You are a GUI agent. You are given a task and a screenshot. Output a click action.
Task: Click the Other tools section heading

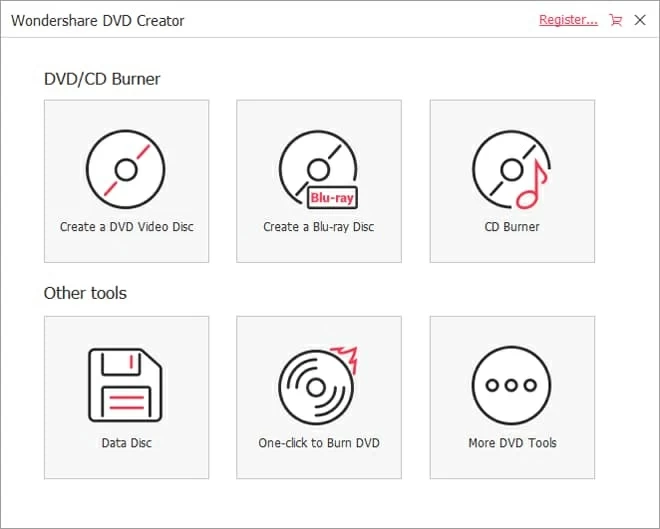[x=85, y=293]
